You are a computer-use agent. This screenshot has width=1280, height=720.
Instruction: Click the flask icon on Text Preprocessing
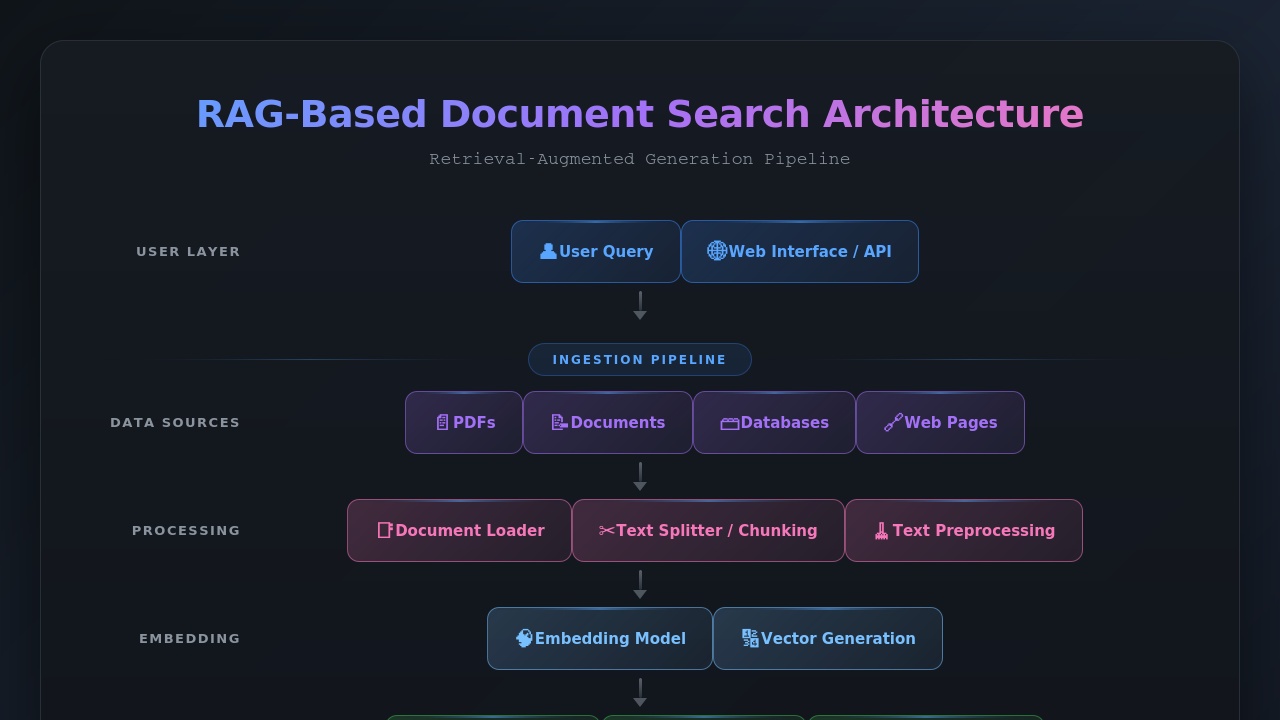click(x=881, y=530)
